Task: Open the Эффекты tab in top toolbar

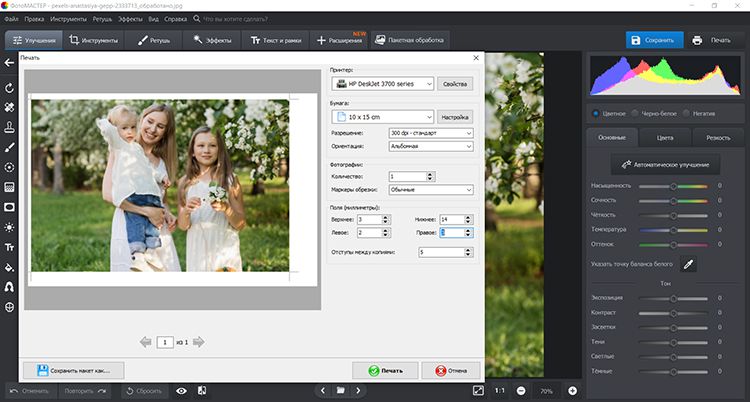Action: pyautogui.click(x=213, y=40)
